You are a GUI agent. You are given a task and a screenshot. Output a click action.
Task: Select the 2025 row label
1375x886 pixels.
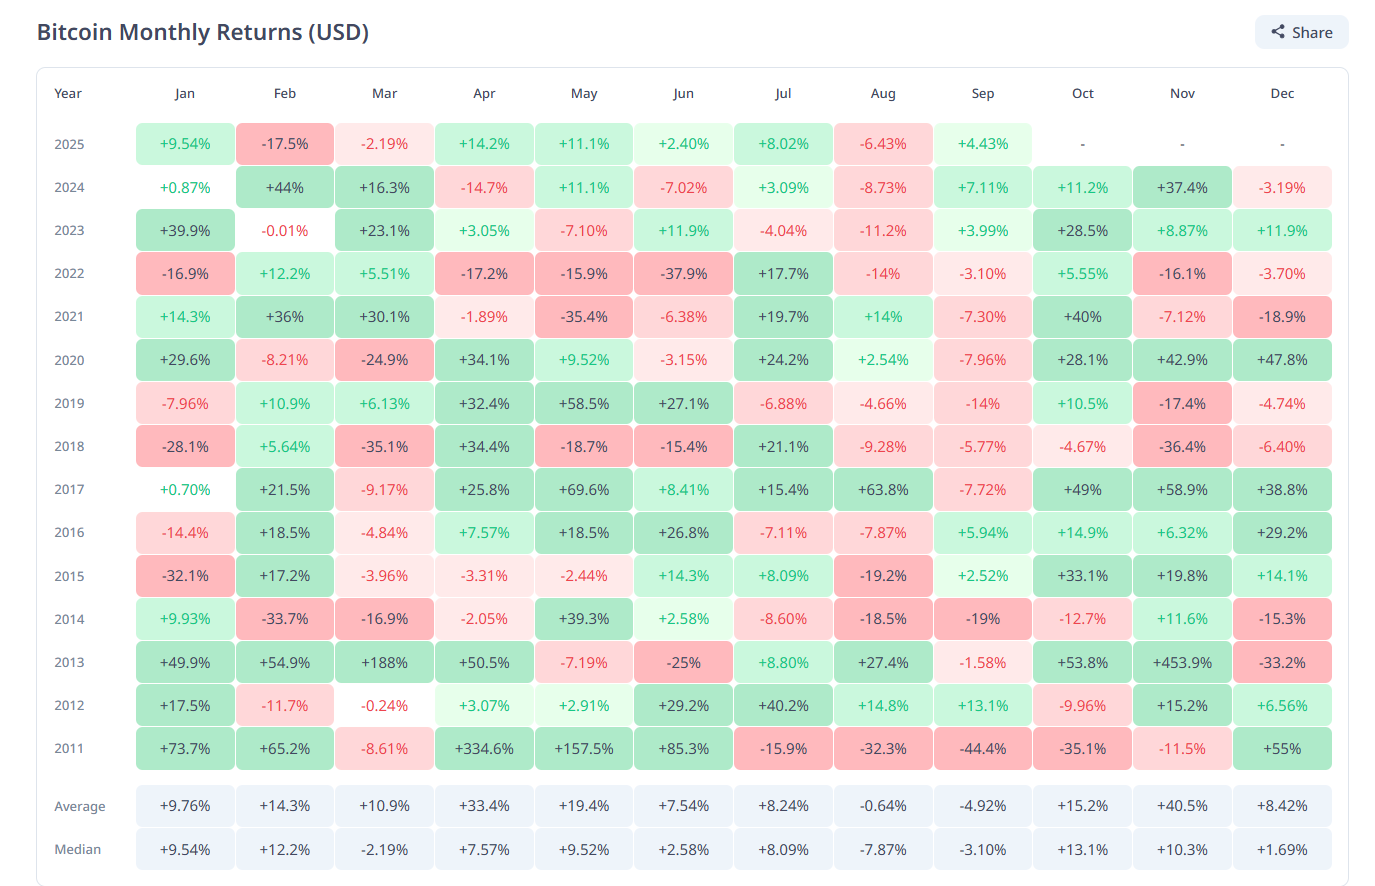(x=69, y=144)
